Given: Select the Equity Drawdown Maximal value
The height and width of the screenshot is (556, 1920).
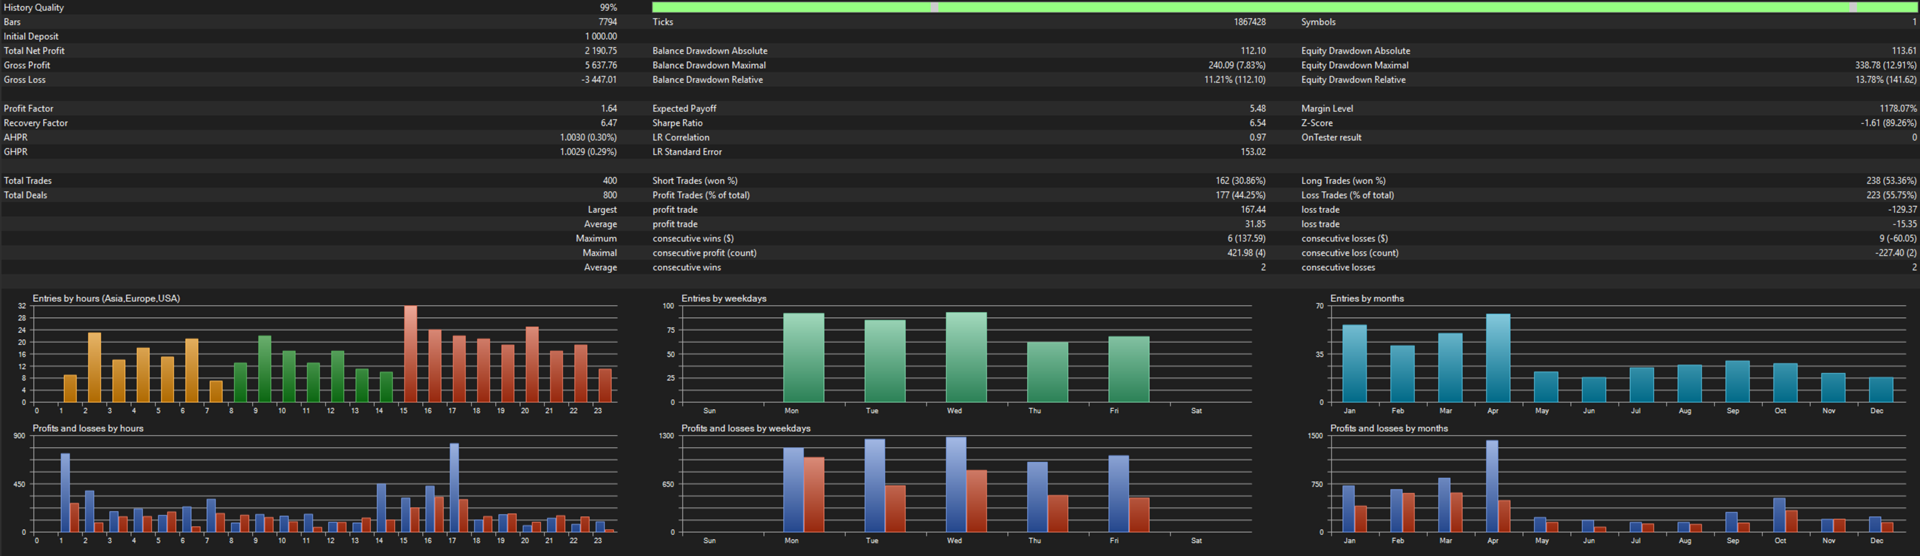Looking at the screenshot, I should click(1885, 65).
